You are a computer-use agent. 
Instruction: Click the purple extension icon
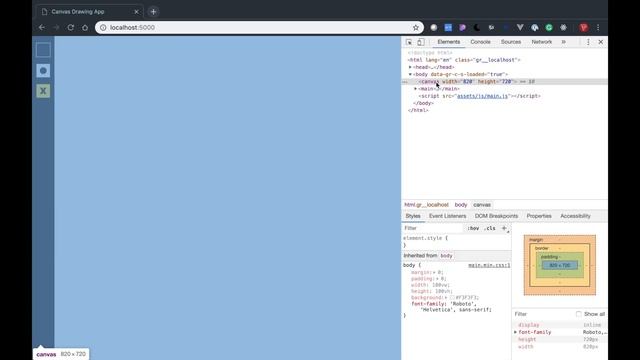point(462,27)
